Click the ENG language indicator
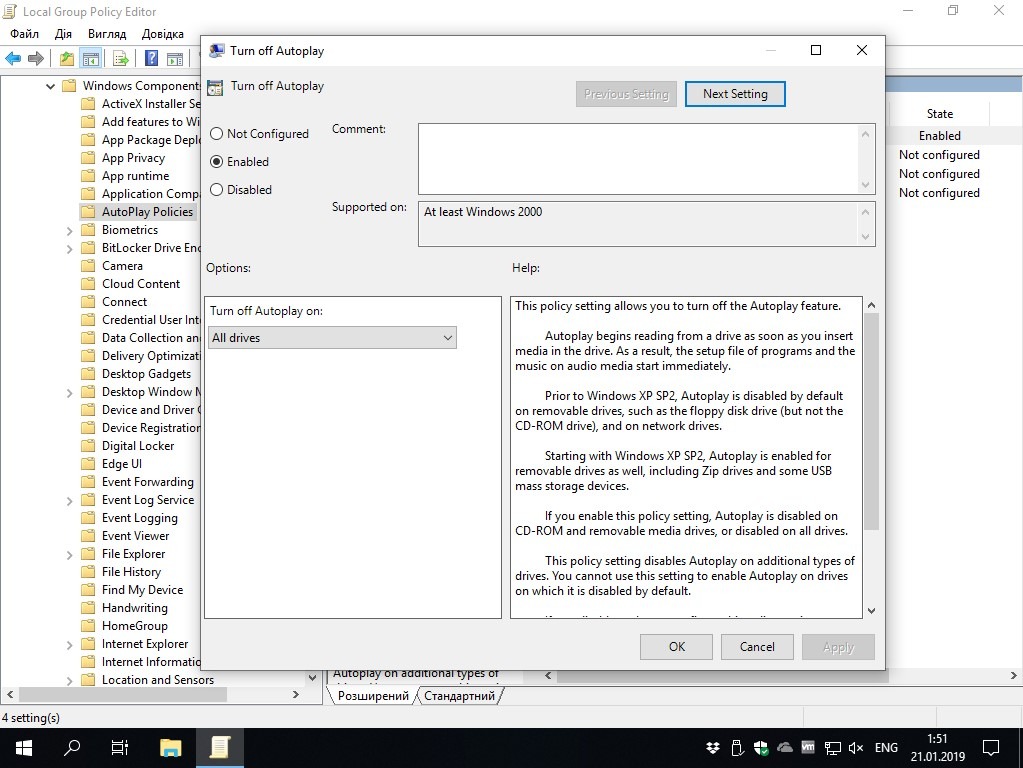 (886, 748)
